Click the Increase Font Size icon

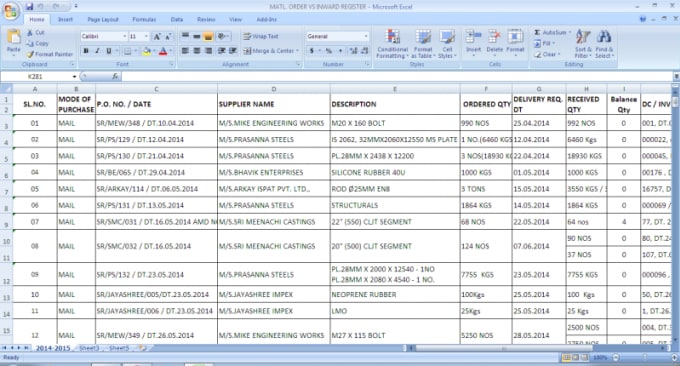157,36
